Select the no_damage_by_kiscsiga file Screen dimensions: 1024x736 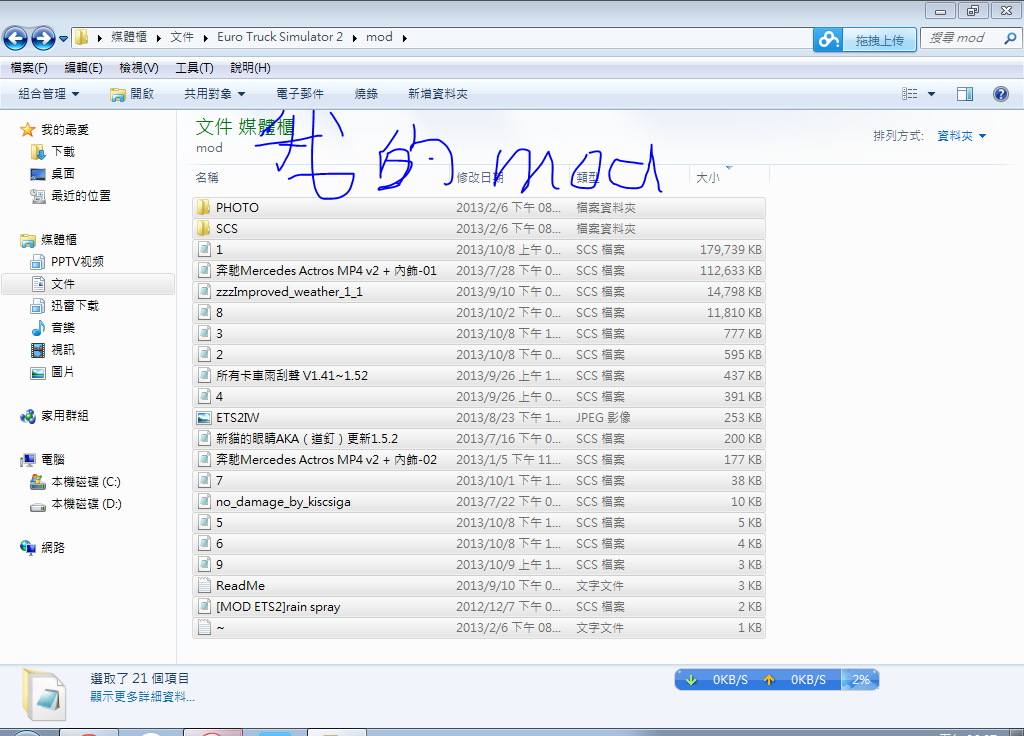pyautogui.click(x=479, y=502)
